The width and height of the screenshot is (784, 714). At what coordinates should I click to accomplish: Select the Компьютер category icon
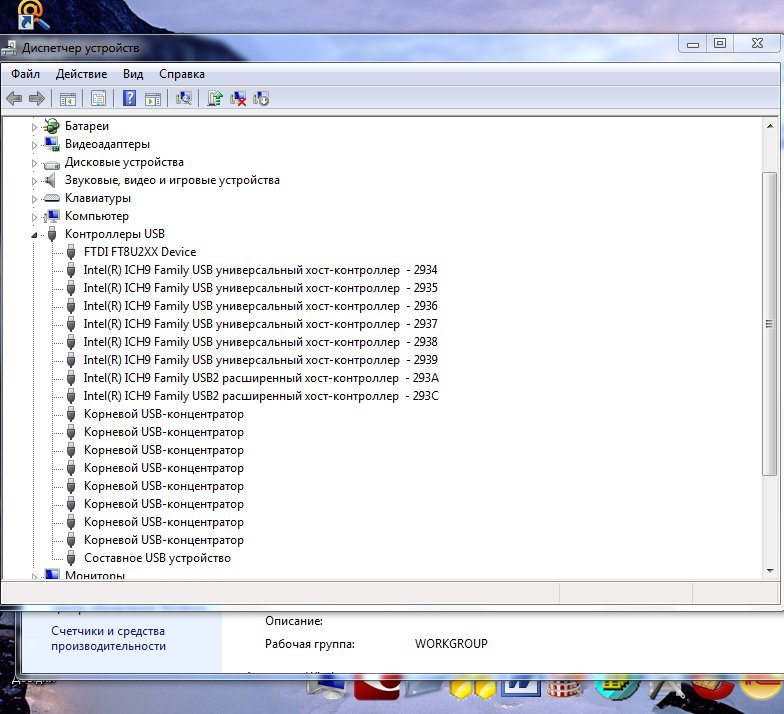point(52,216)
